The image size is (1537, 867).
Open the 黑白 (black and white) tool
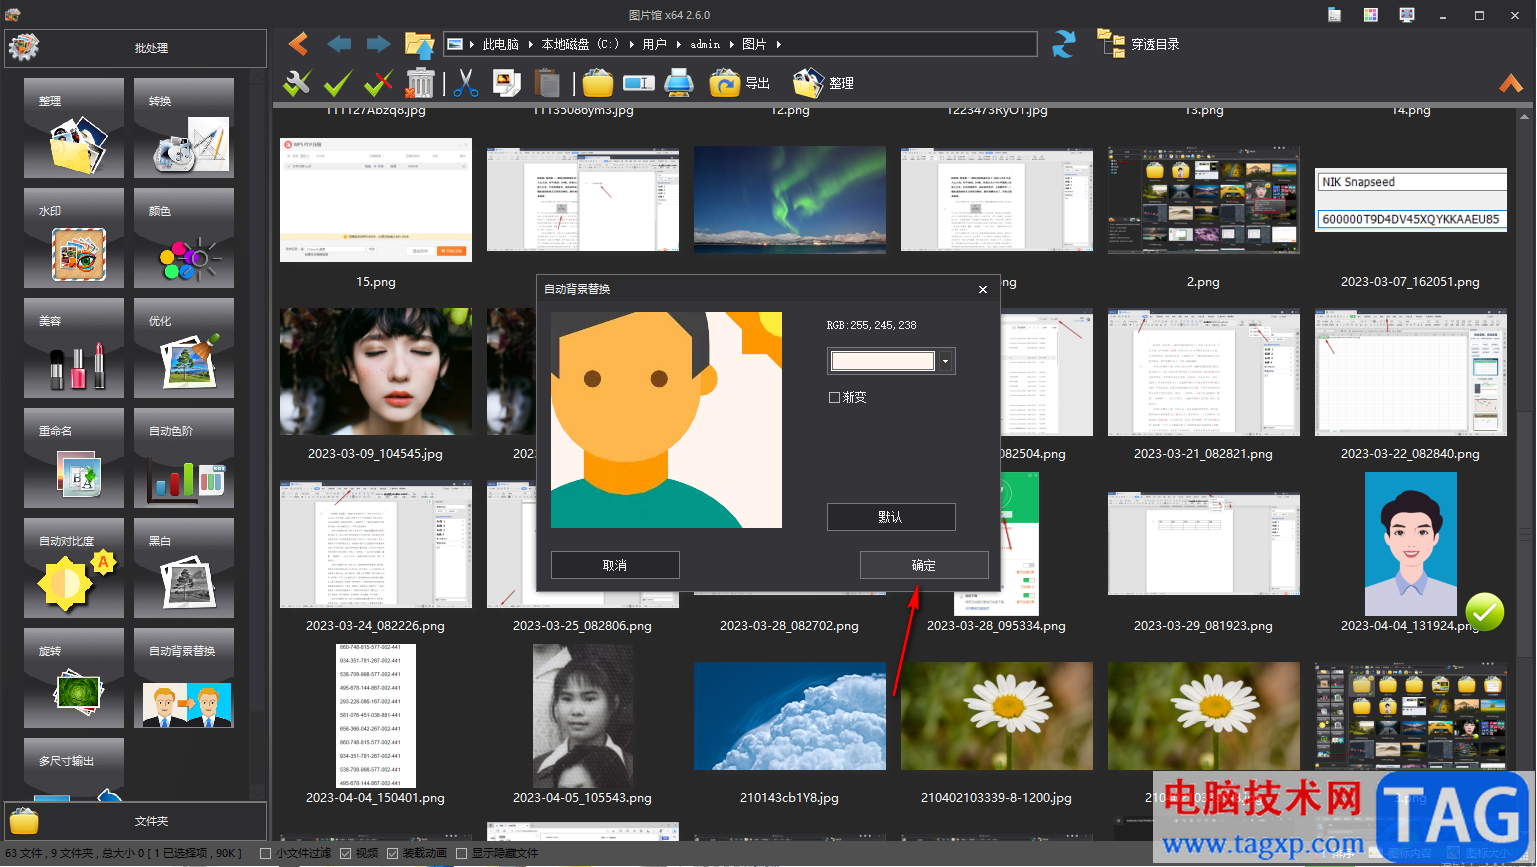[x=184, y=568]
